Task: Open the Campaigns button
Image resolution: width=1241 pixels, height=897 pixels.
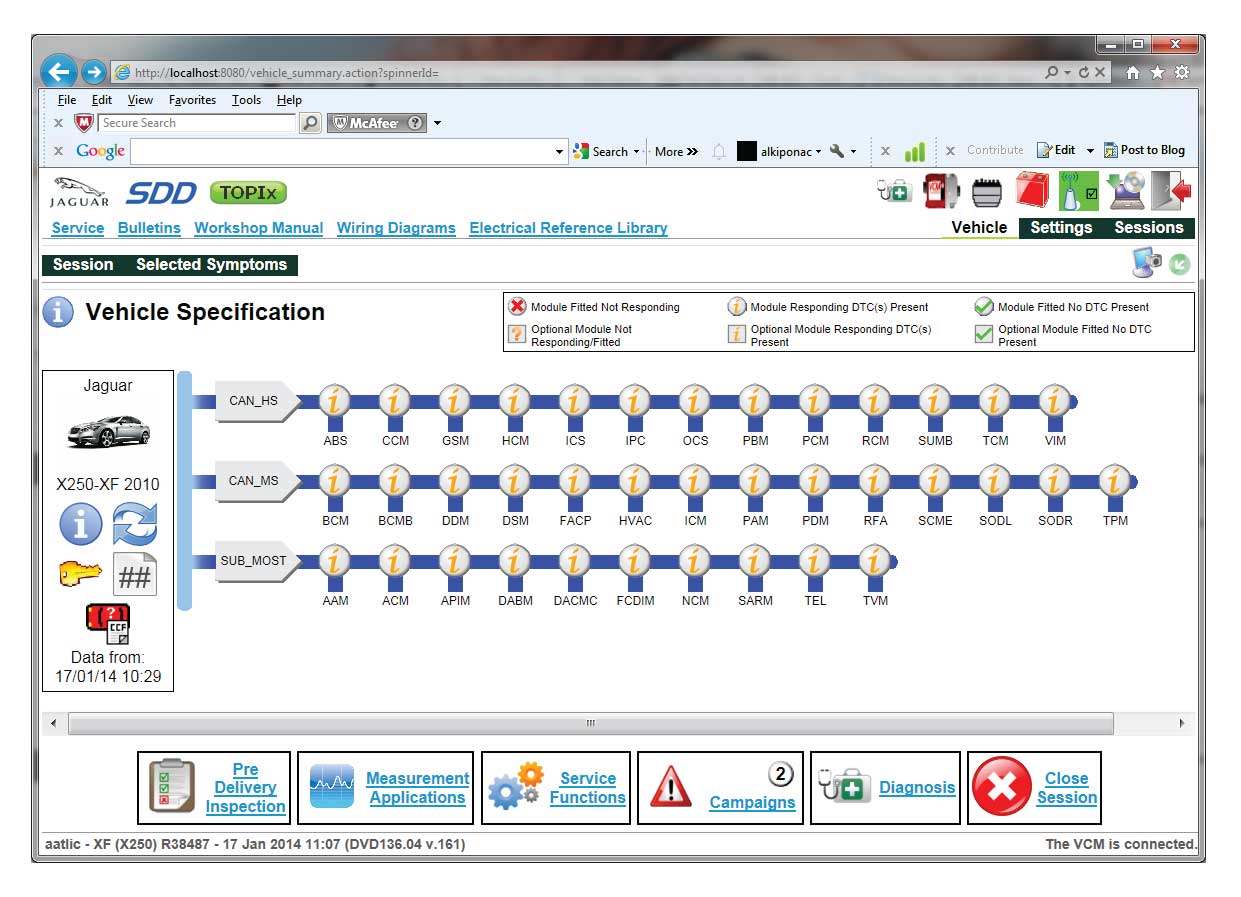Action: (720, 788)
